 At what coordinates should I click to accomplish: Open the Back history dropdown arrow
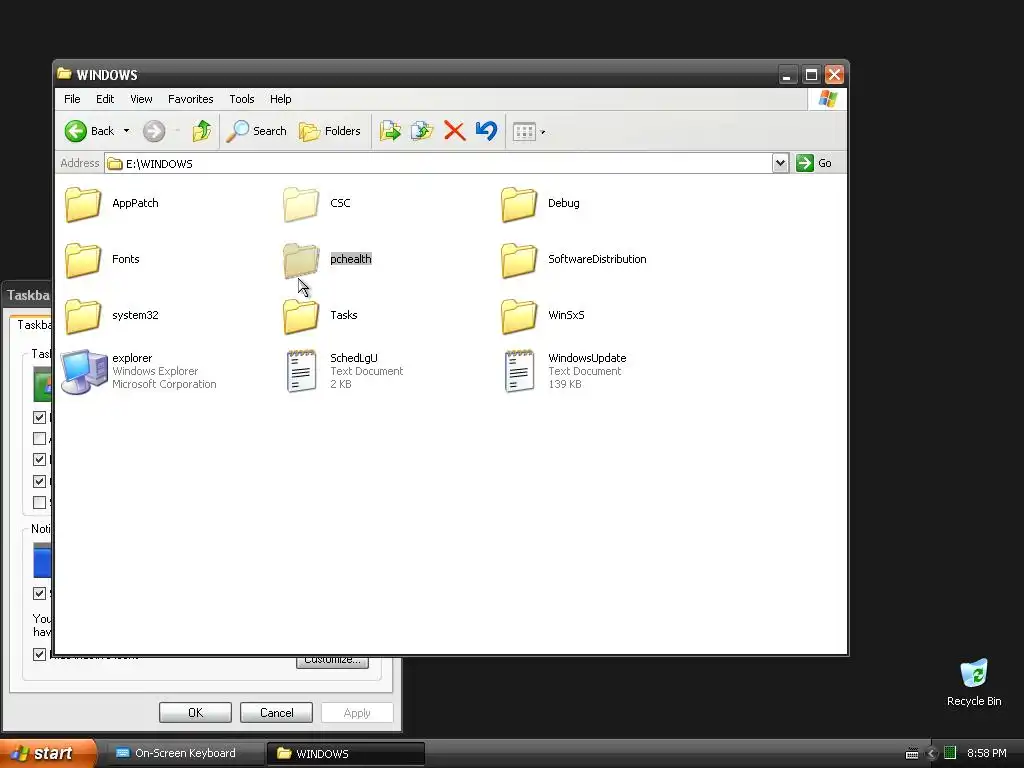coord(127,131)
